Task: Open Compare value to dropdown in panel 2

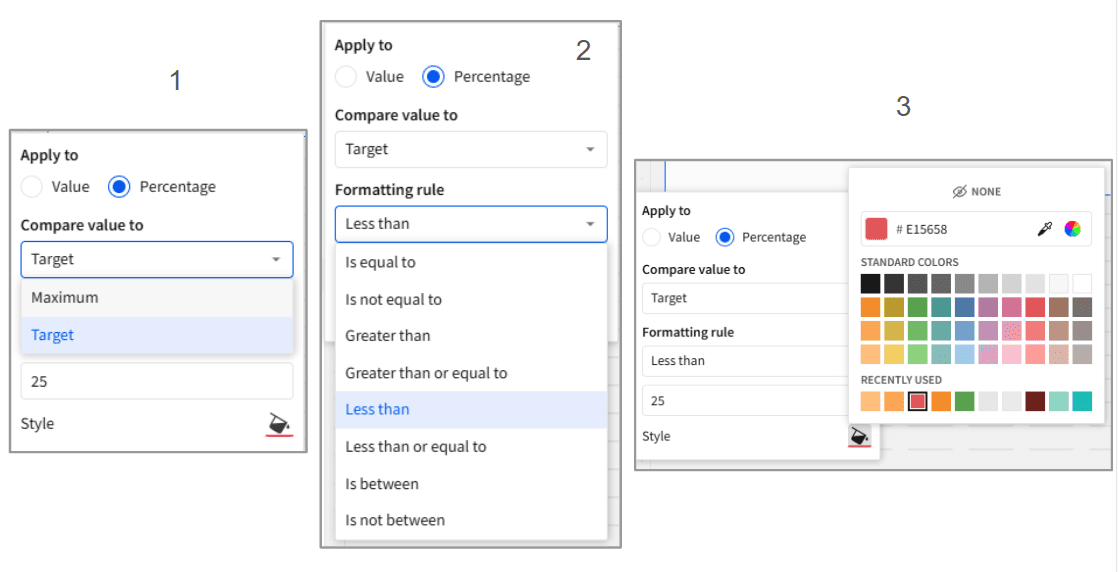Action: point(470,149)
